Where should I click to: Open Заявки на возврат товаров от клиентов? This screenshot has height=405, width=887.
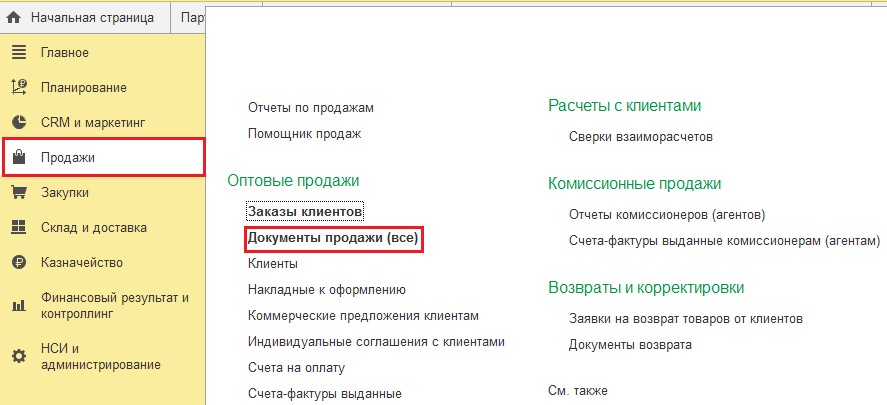[686, 318]
